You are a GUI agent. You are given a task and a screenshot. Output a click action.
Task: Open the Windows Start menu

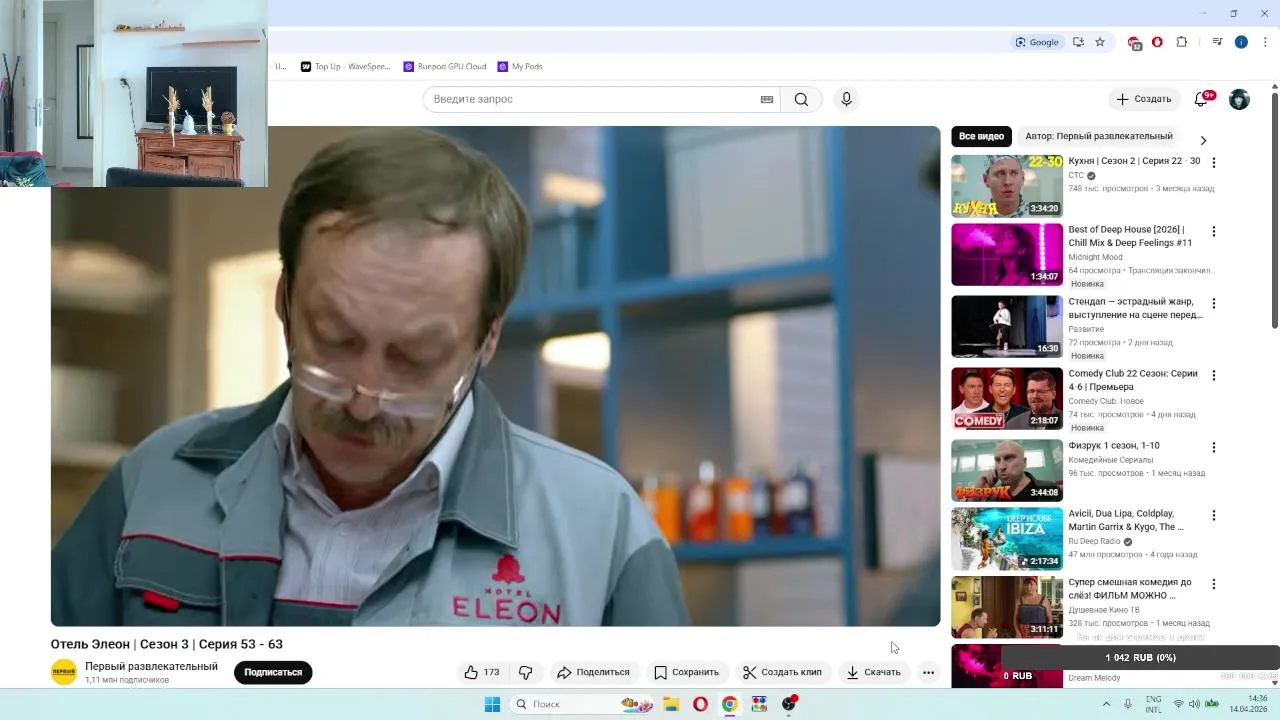point(492,704)
